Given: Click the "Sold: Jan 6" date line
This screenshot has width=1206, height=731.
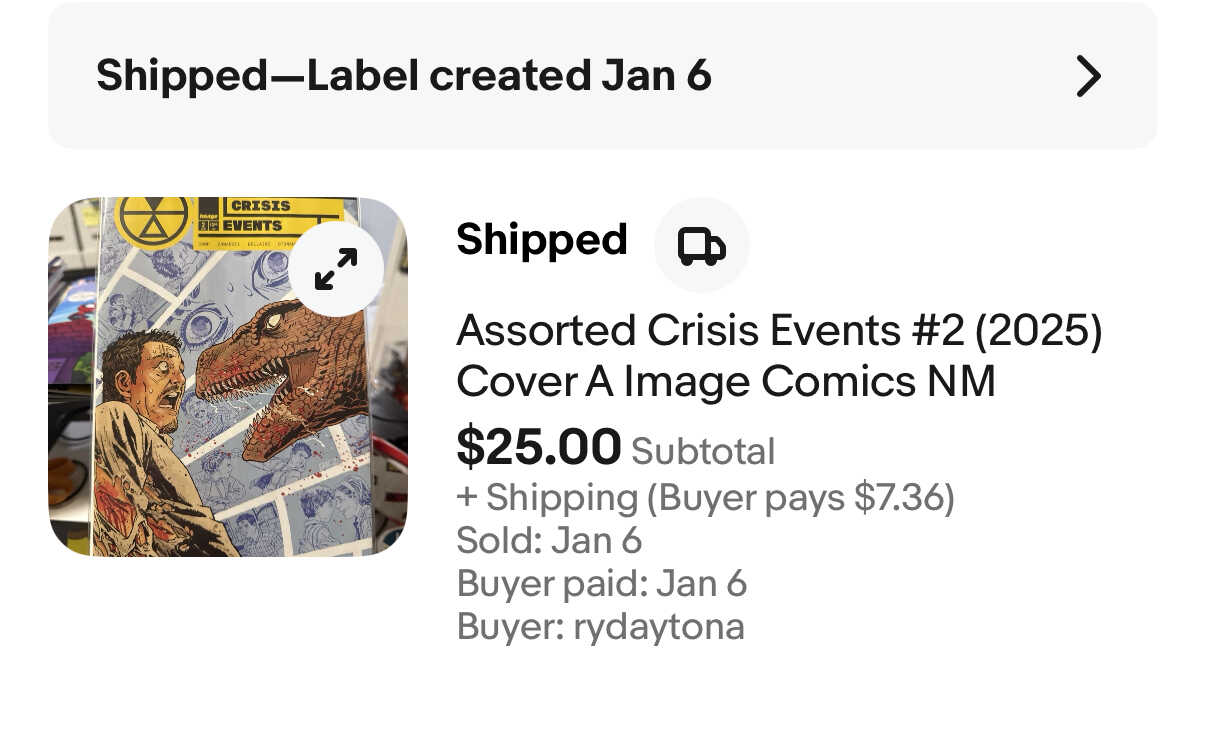Looking at the screenshot, I should [548, 540].
